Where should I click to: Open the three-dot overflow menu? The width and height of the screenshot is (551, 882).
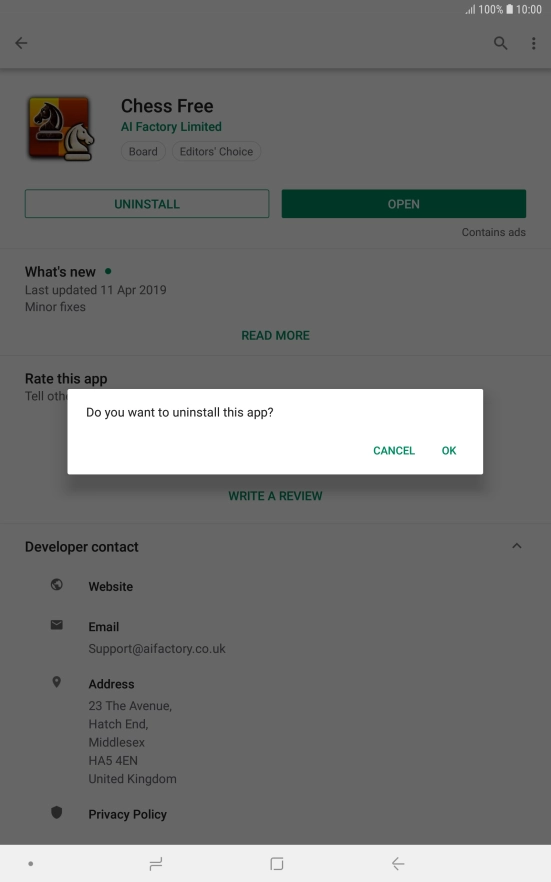(x=534, y=43)
